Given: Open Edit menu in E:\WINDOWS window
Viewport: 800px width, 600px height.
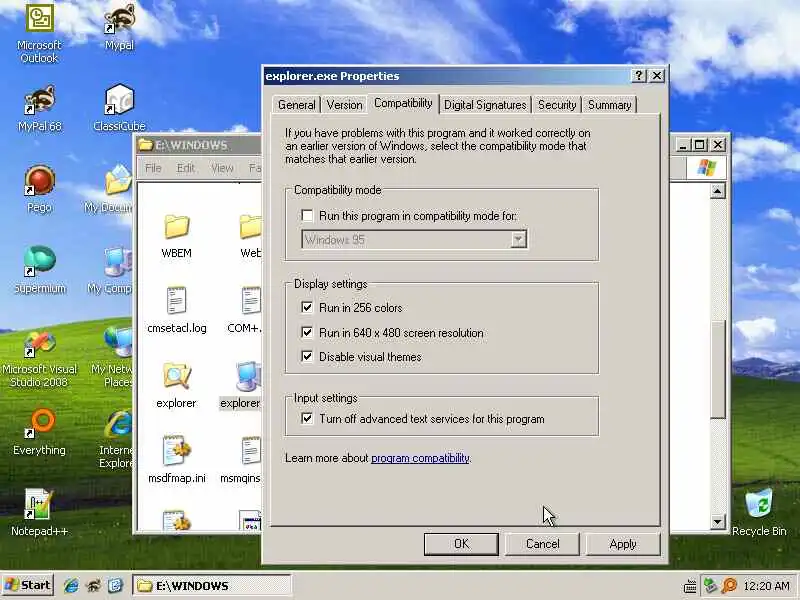Looking at the screenshot, I should coord(186,168).
